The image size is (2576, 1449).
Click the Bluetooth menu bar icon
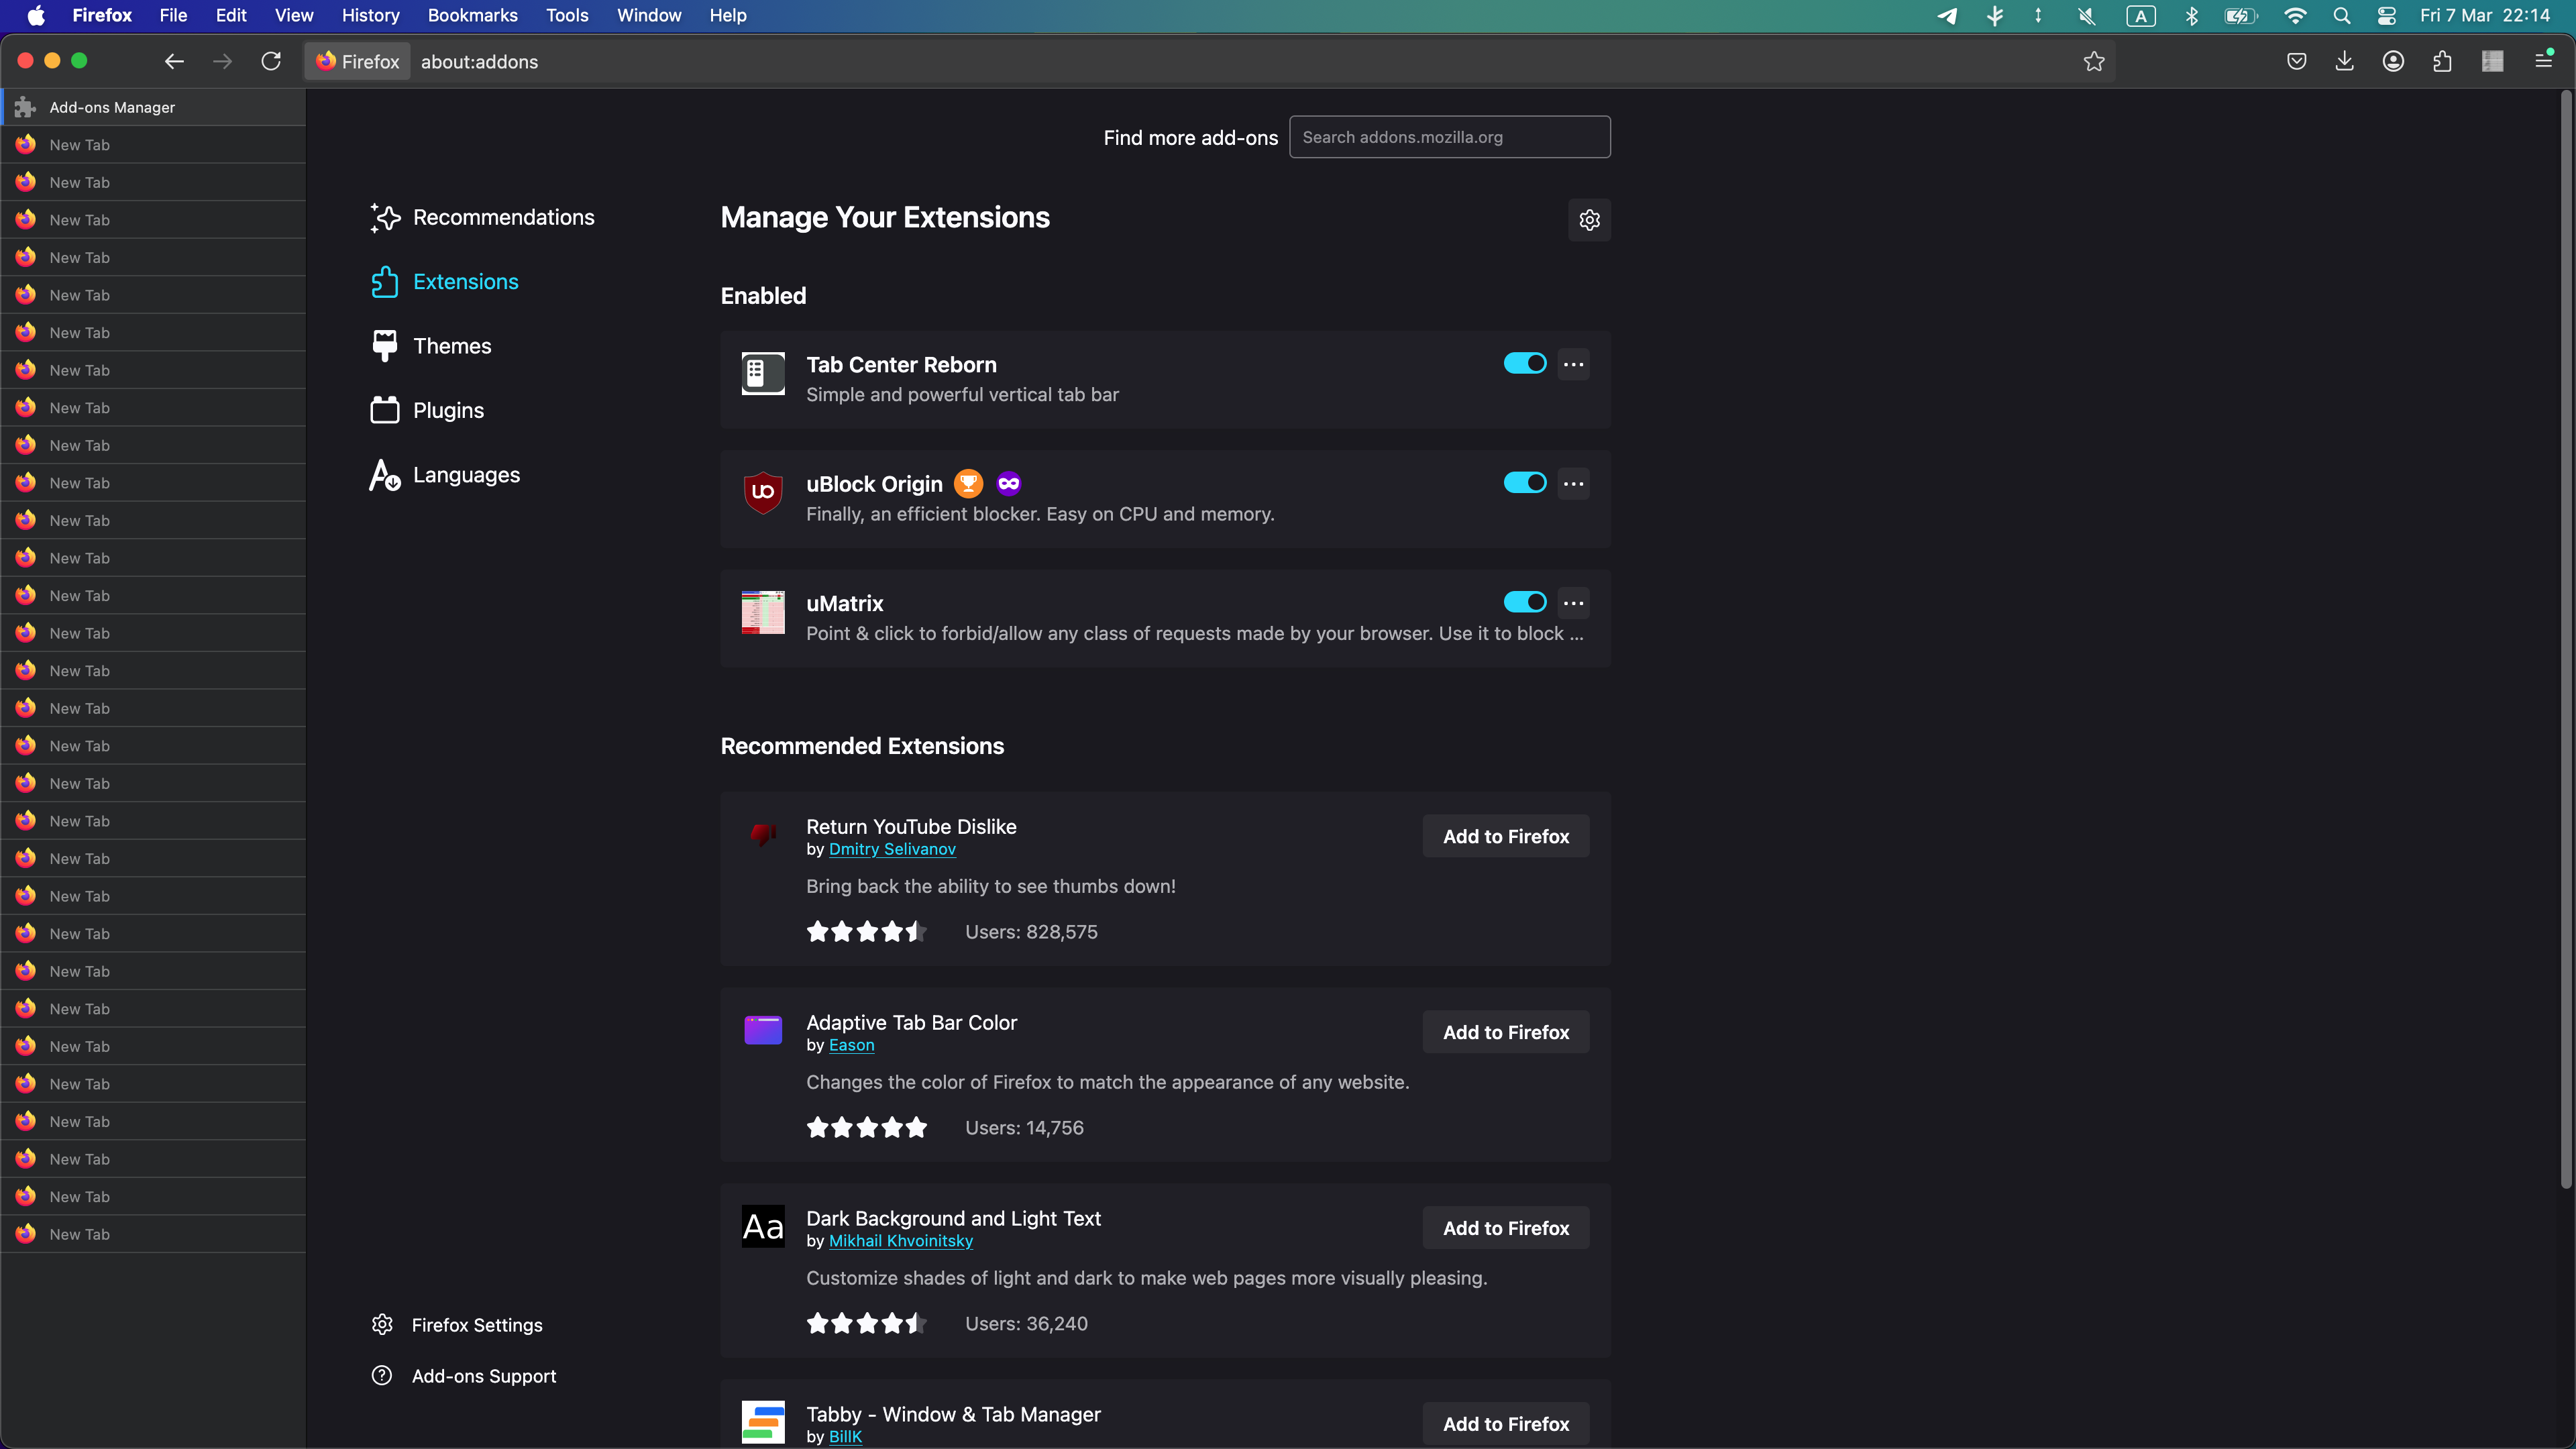2191,16
